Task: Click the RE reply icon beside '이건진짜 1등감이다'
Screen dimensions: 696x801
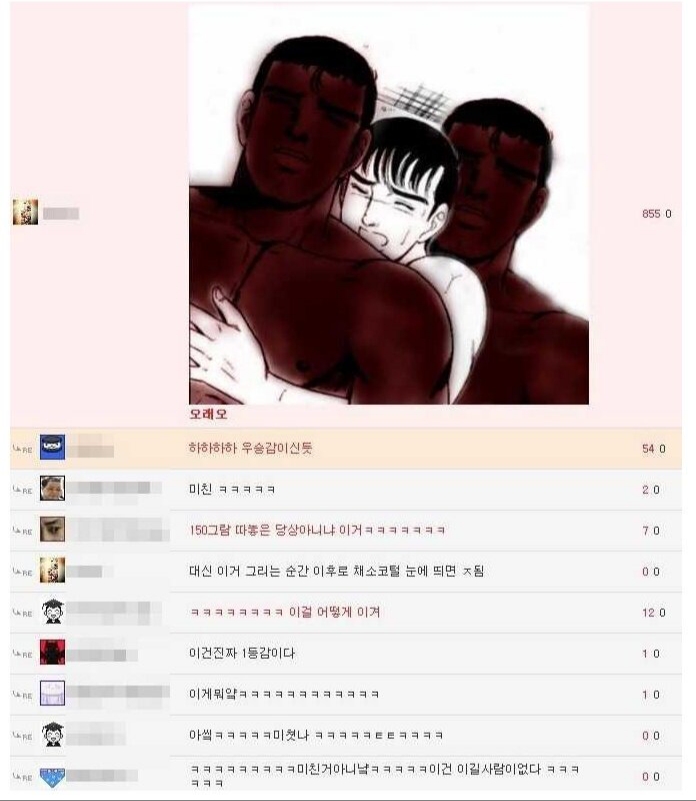Action: click(x=22, y=654)
